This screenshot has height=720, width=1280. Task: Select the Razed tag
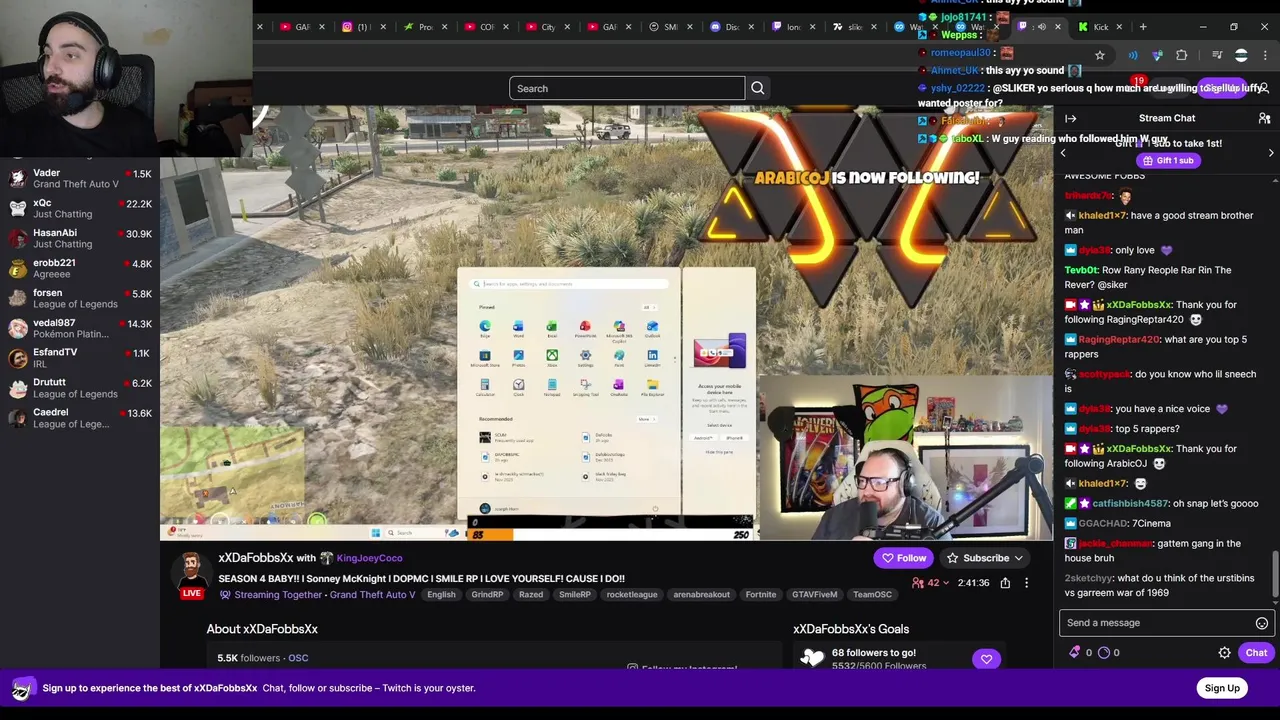coord(531,595)
